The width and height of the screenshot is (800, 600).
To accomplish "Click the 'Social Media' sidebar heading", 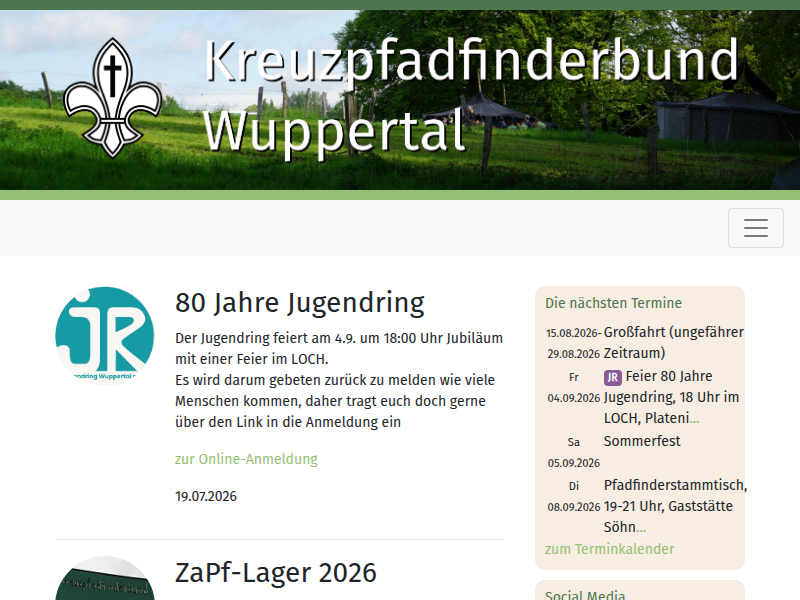I will (585, 595).
